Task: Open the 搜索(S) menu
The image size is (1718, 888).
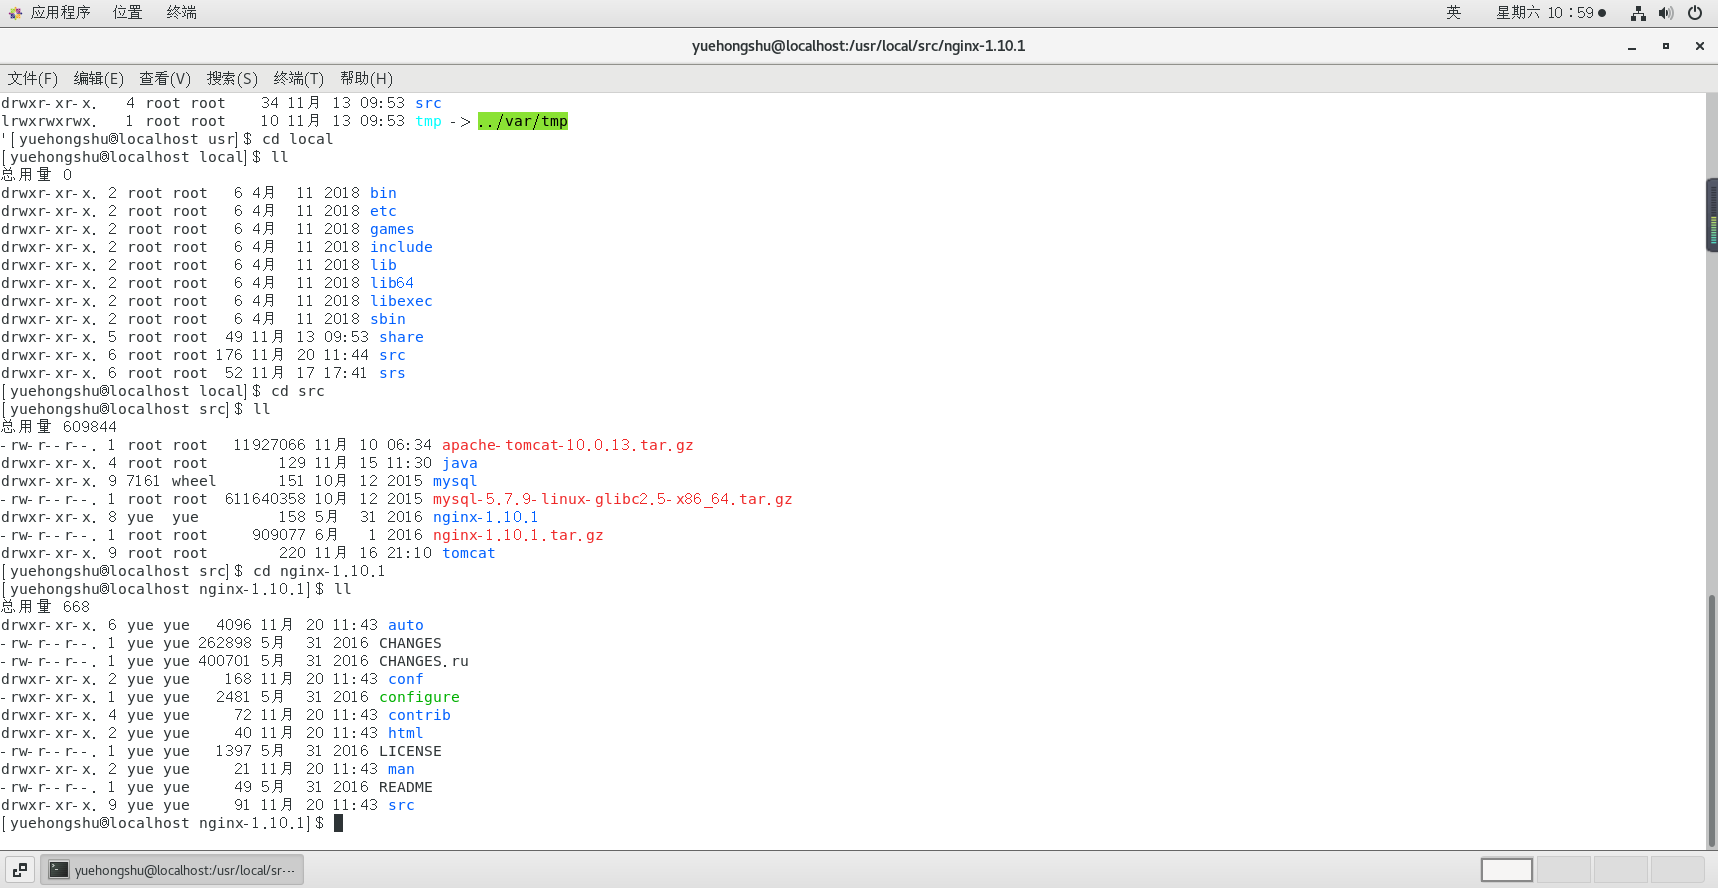Action: coord(232,78)
